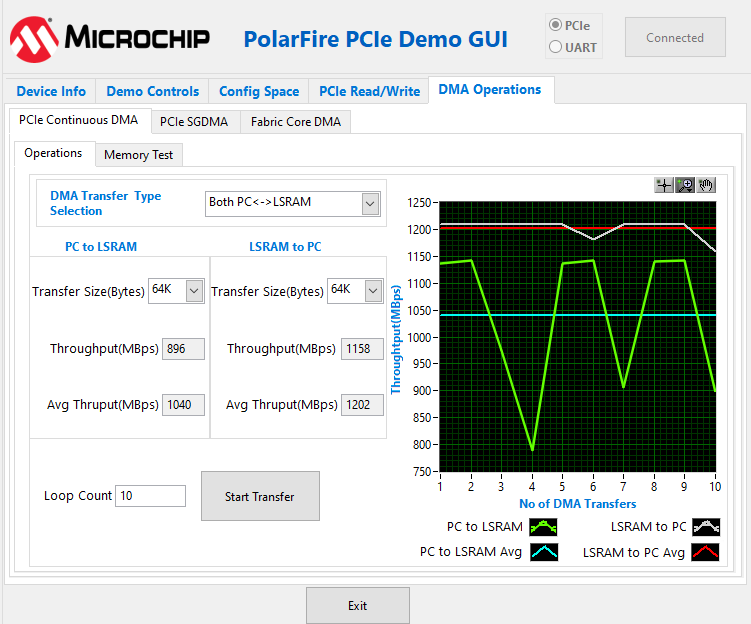
Task: Click the PC to LSRAM green plot legend icon
Action: pos(543,527)
